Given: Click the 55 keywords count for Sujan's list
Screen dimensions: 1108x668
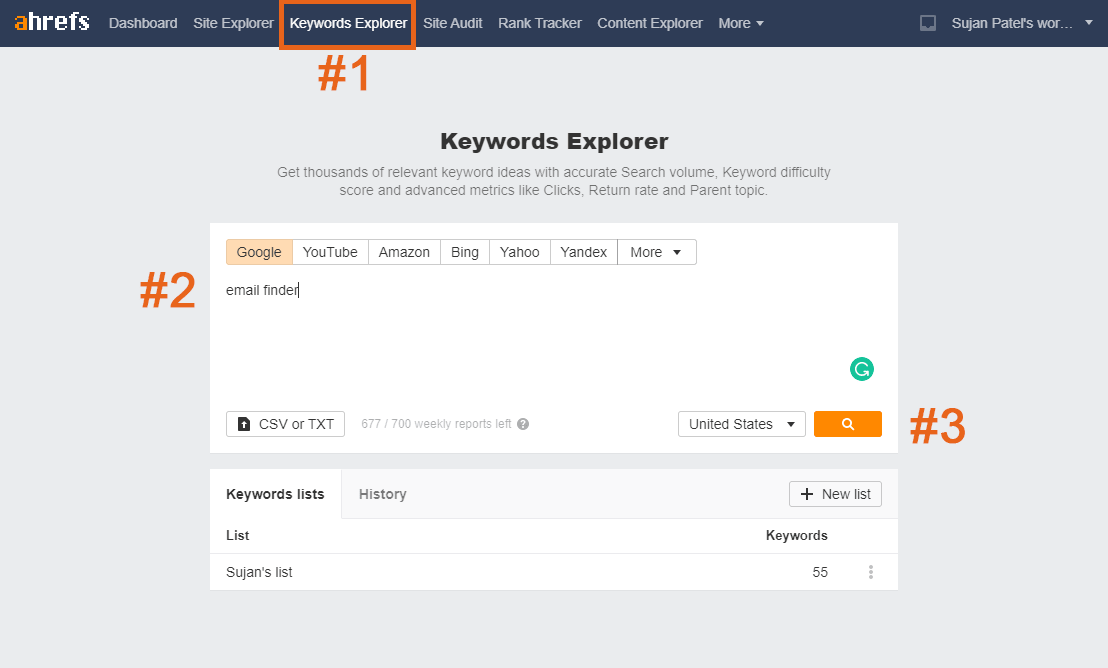Looking at the screenshot, I should pos(820,573).
